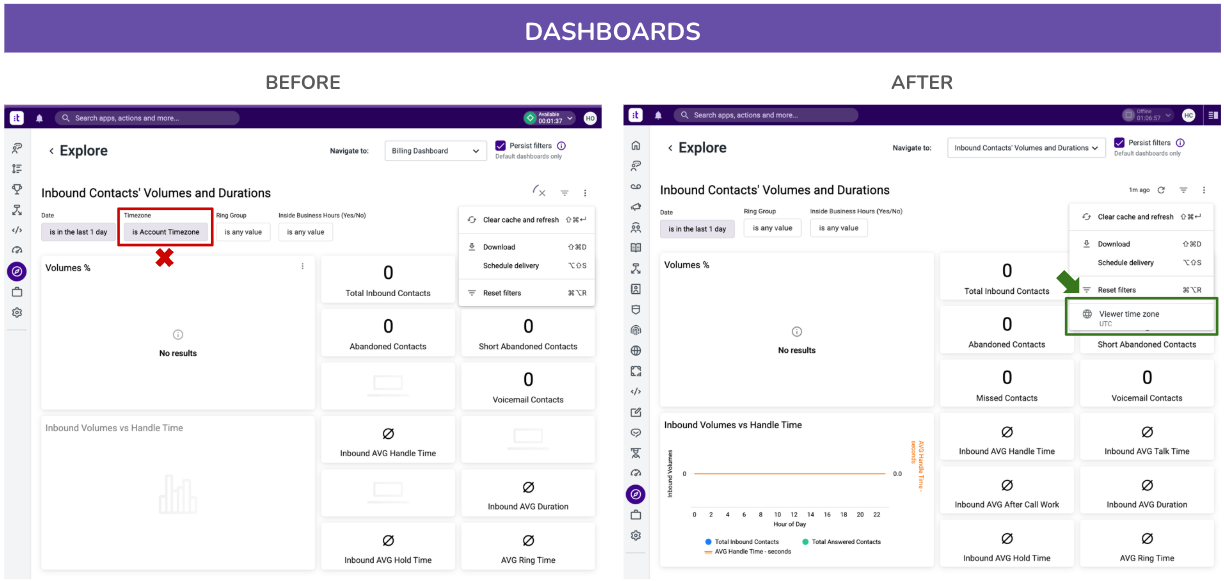
Task: Toggle Persist filters checkbox in AFTER view
Action: pyautogui.click(x=1120, y=143)
